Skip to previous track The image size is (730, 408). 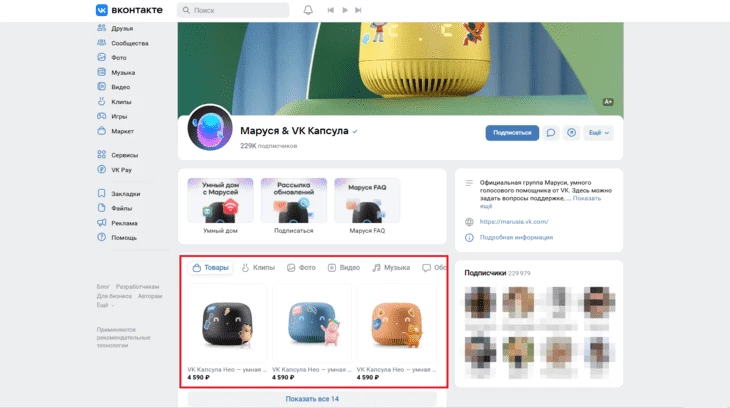pos(331,10)
